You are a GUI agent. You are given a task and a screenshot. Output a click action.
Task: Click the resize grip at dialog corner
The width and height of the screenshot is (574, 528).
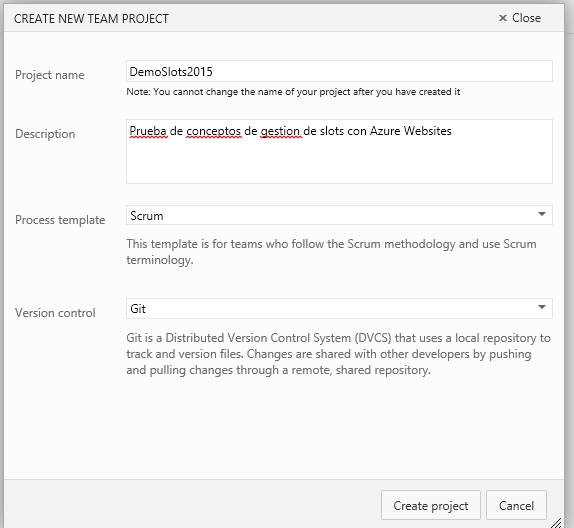[x=556, y=523]
